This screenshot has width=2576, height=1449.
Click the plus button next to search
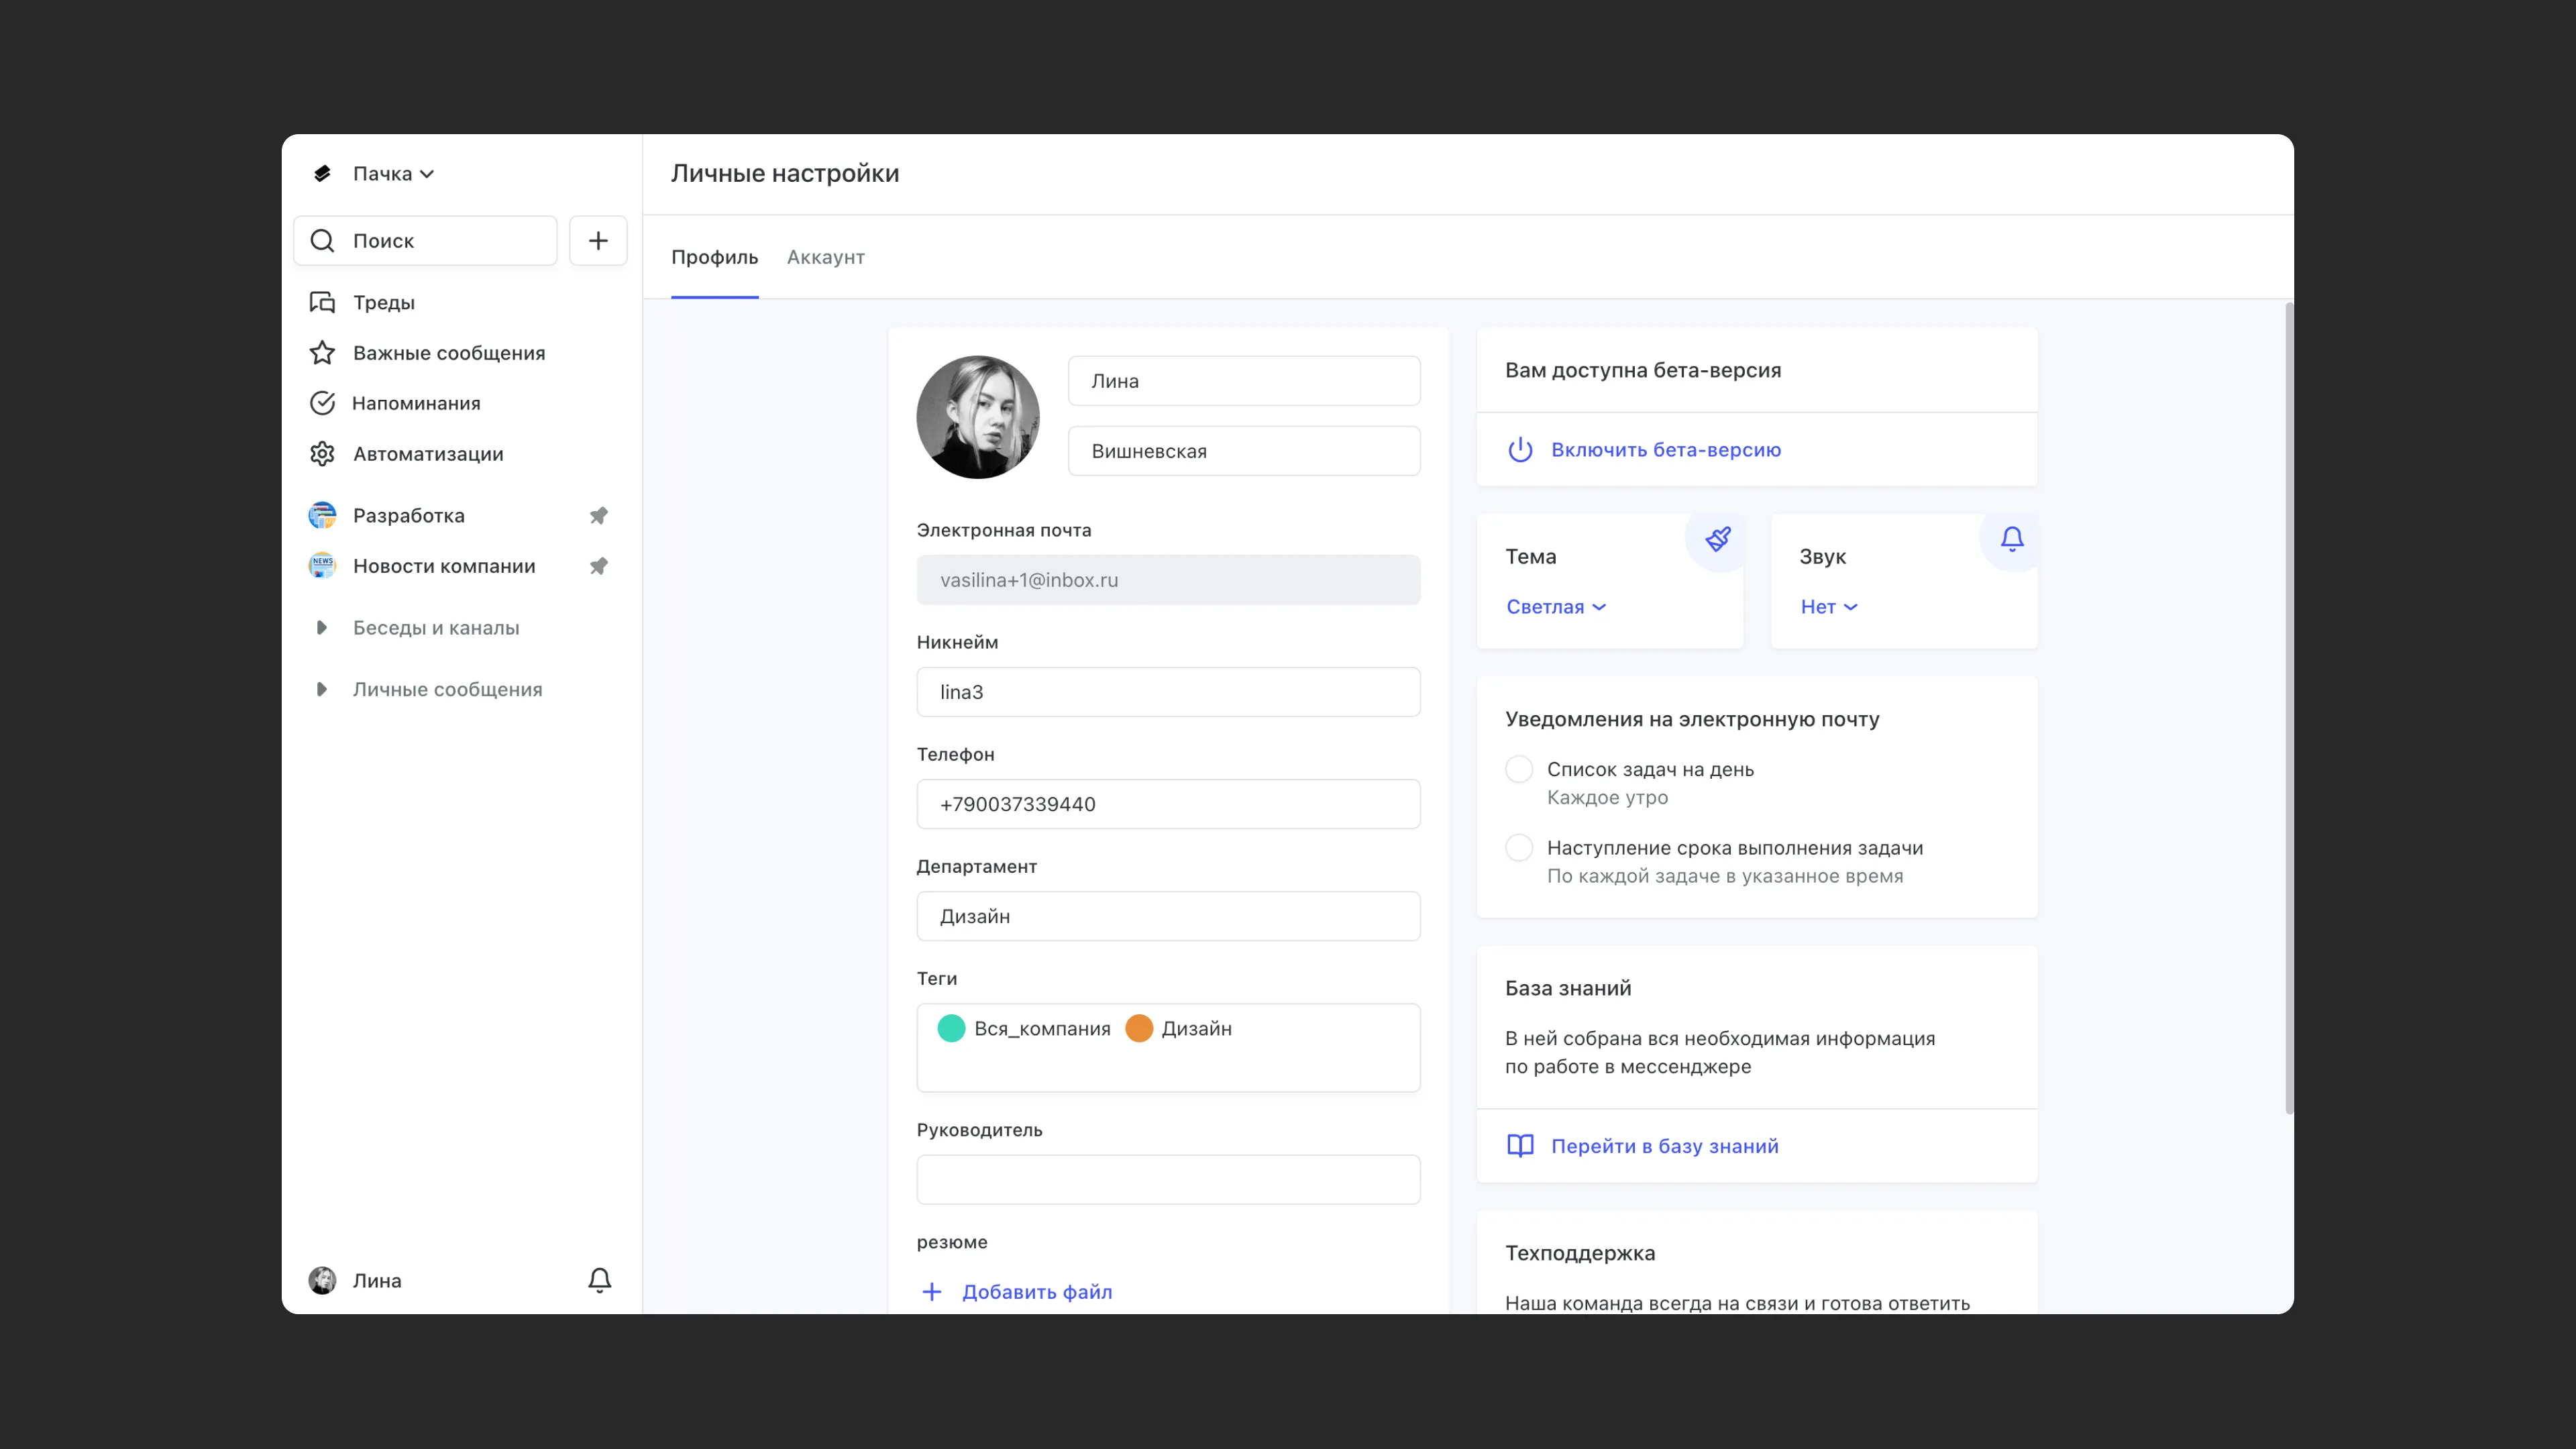click(x=597, y=240)
